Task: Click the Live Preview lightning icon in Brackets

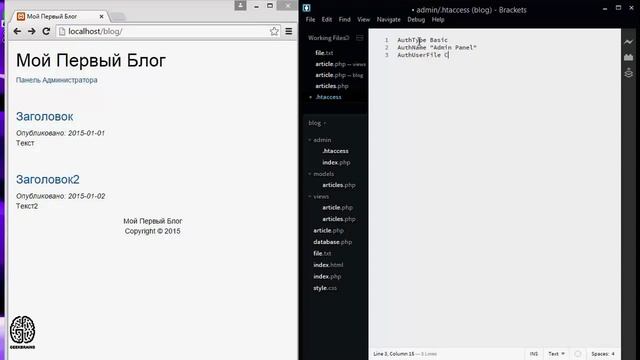Action: point(629,42)
